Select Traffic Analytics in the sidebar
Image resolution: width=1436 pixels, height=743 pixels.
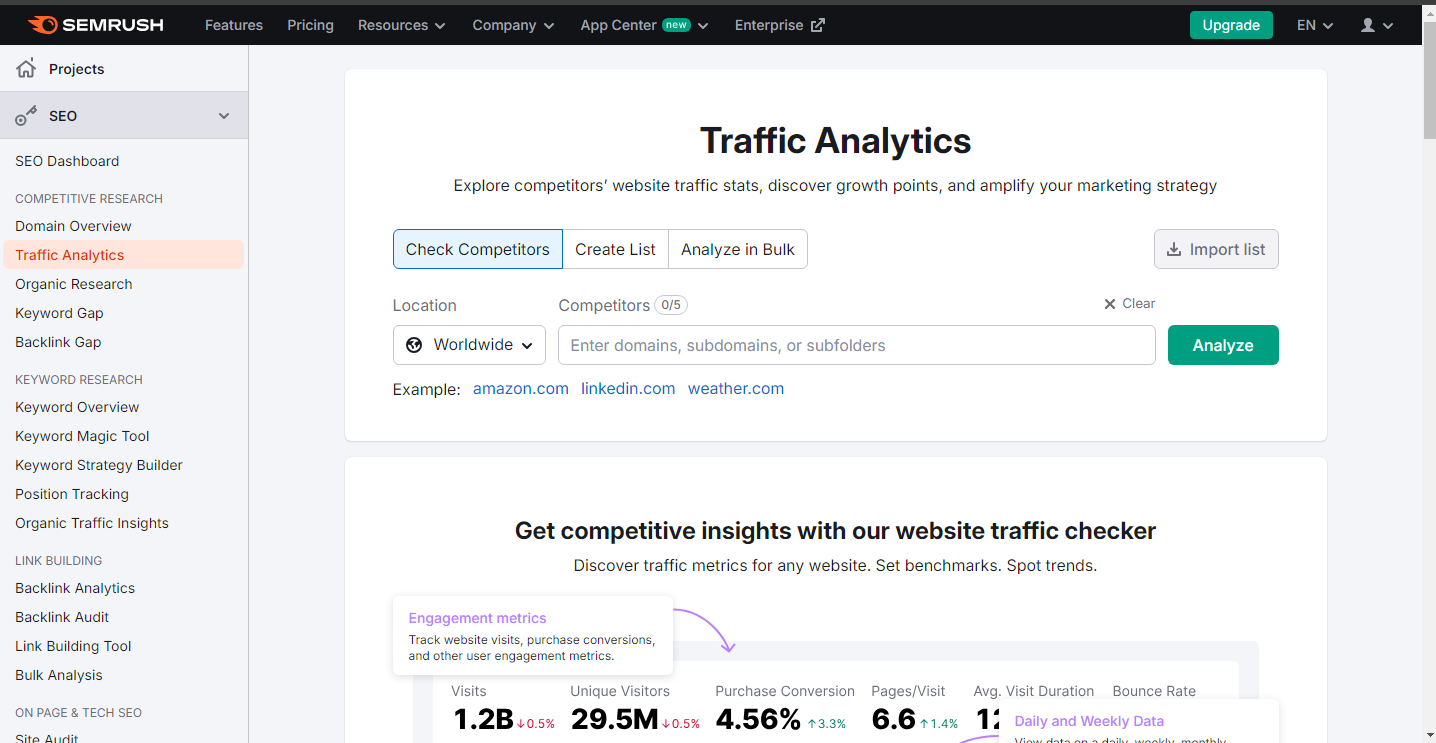(123, 255)
